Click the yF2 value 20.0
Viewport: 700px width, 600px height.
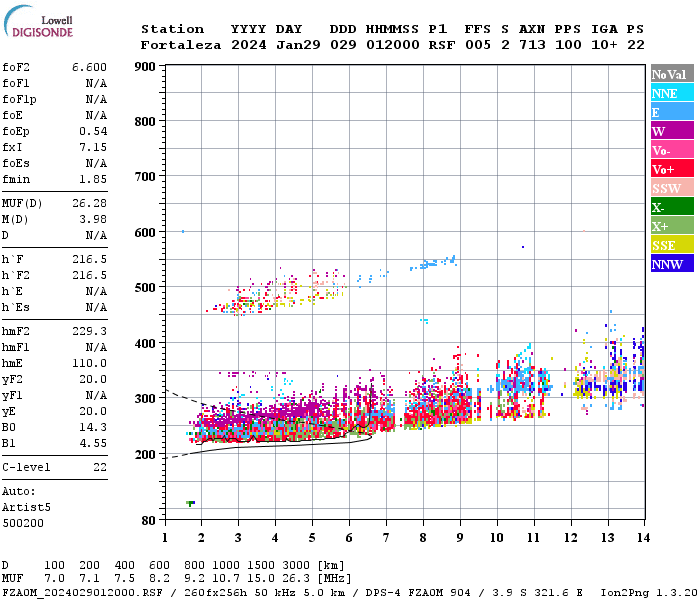tap(93, 379)
